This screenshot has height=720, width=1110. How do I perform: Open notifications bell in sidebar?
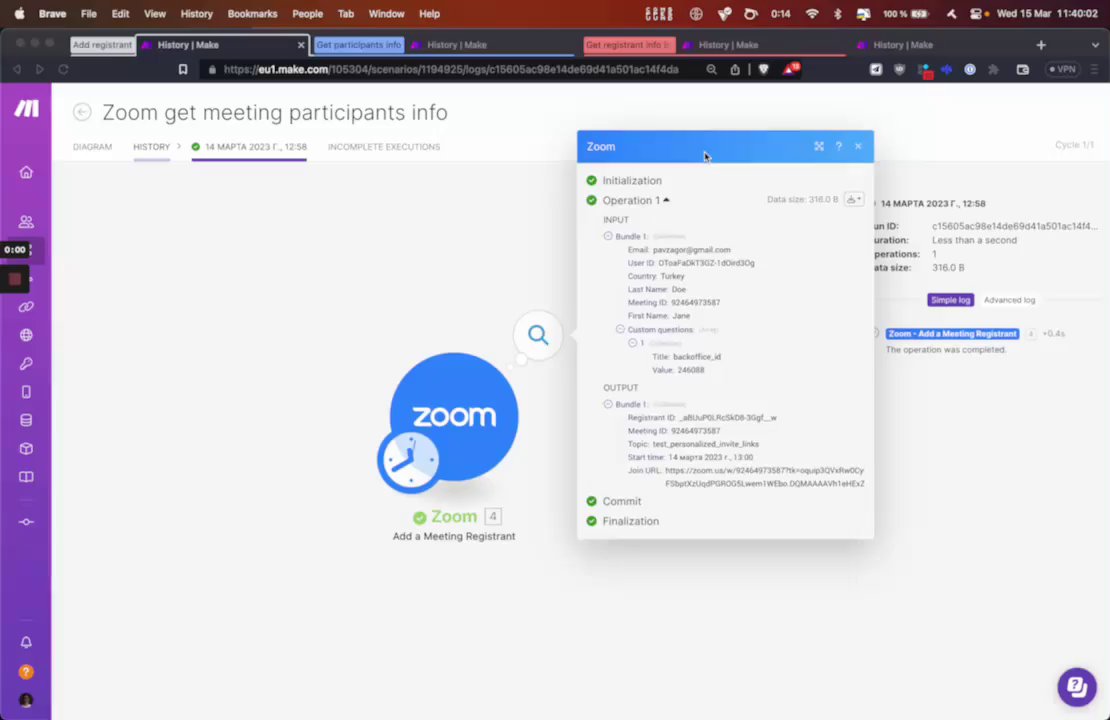[26, 642]
